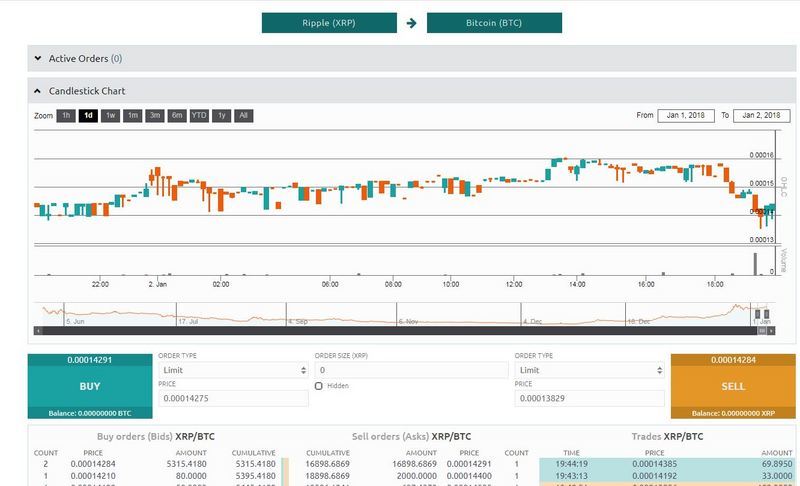Select the Ripple (XRP) currency button
Viewport: 800px width, 486px height.
(329, 23)
